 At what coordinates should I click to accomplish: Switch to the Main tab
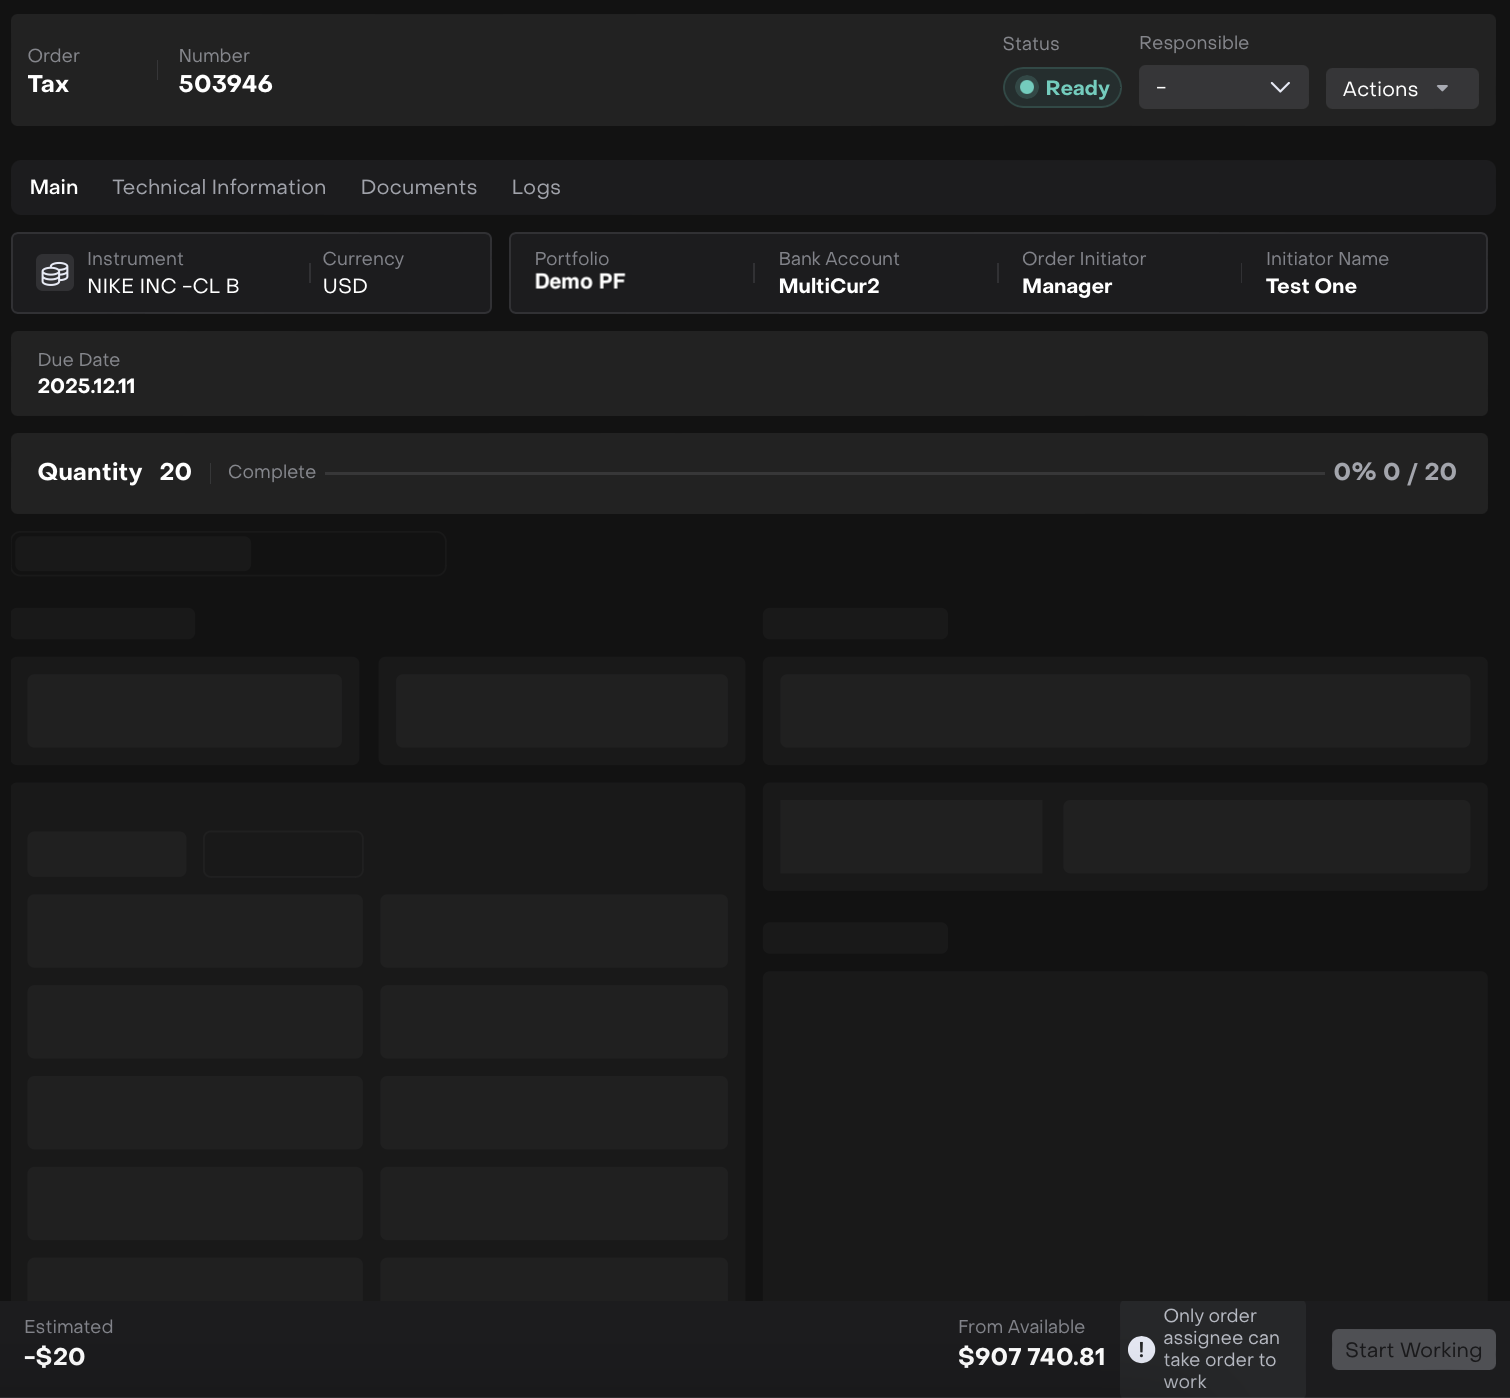point(54,187)
